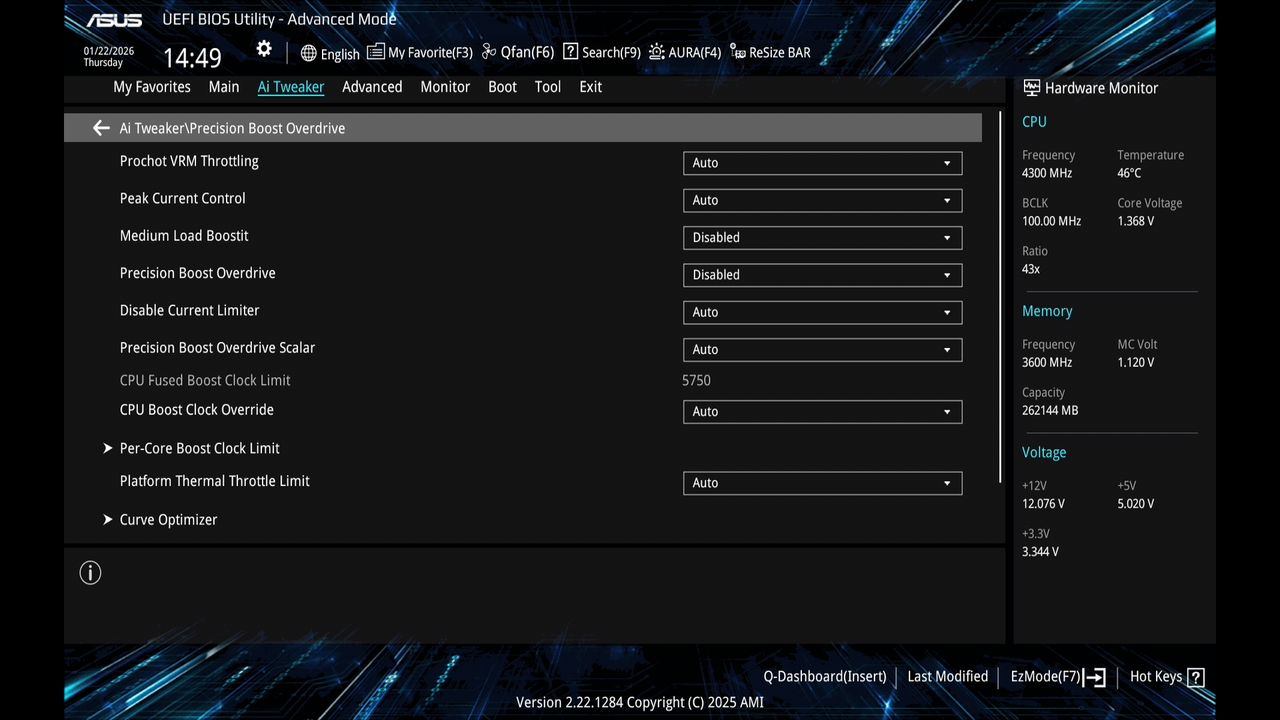The image size is (1280, 720).
Task: Open the CPU Boost Clock Override dropdown
Action: coord(822,411)
